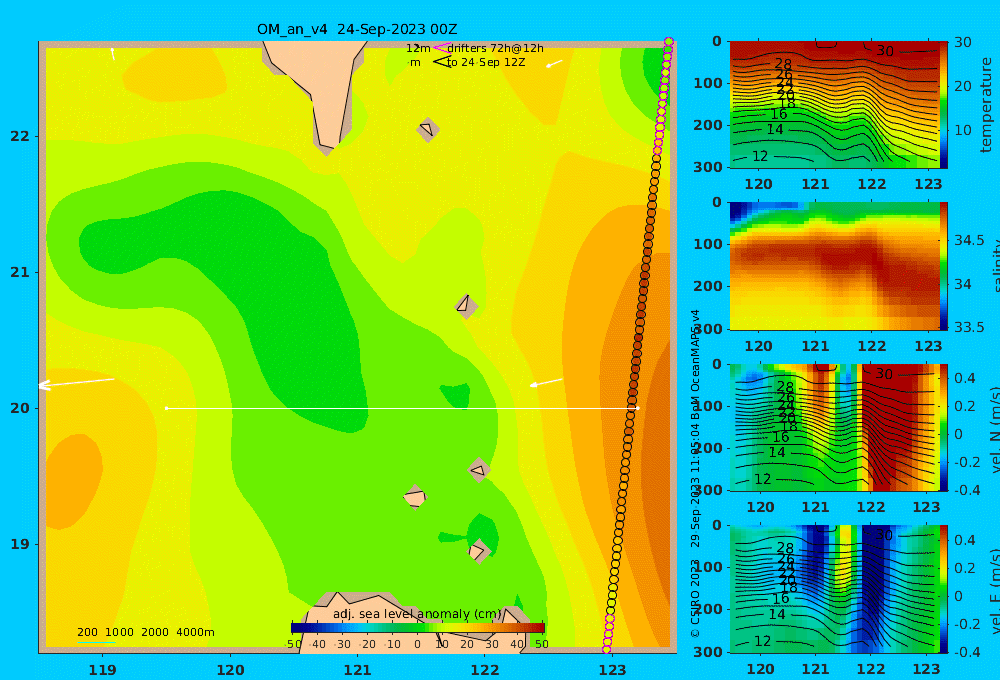Click the vel. N colorbar
Viewport: 1000px width, 680px height.
[x=944, y=427]
